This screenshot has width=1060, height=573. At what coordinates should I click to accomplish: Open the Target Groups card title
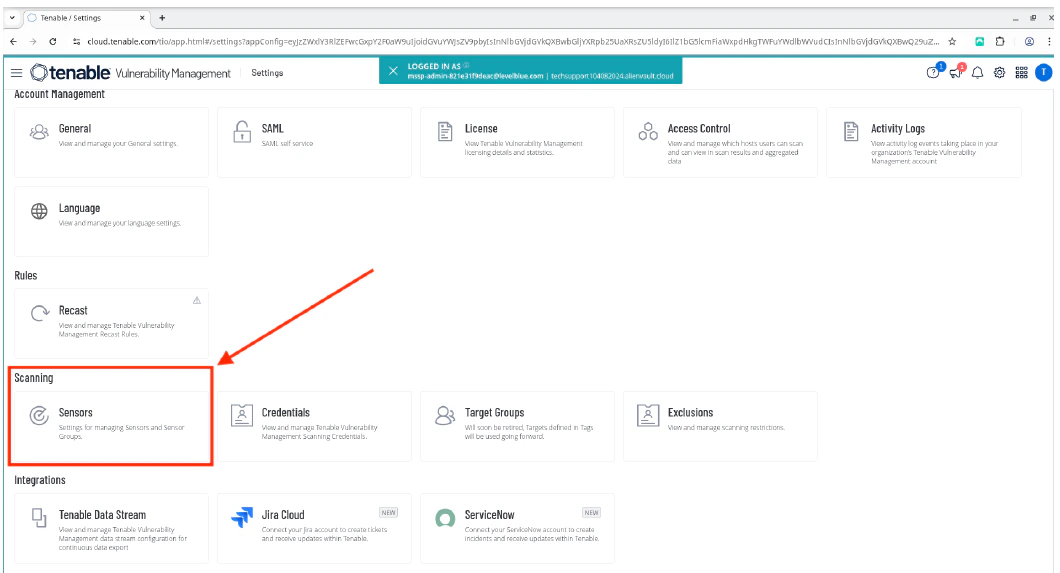coord(494,412)
